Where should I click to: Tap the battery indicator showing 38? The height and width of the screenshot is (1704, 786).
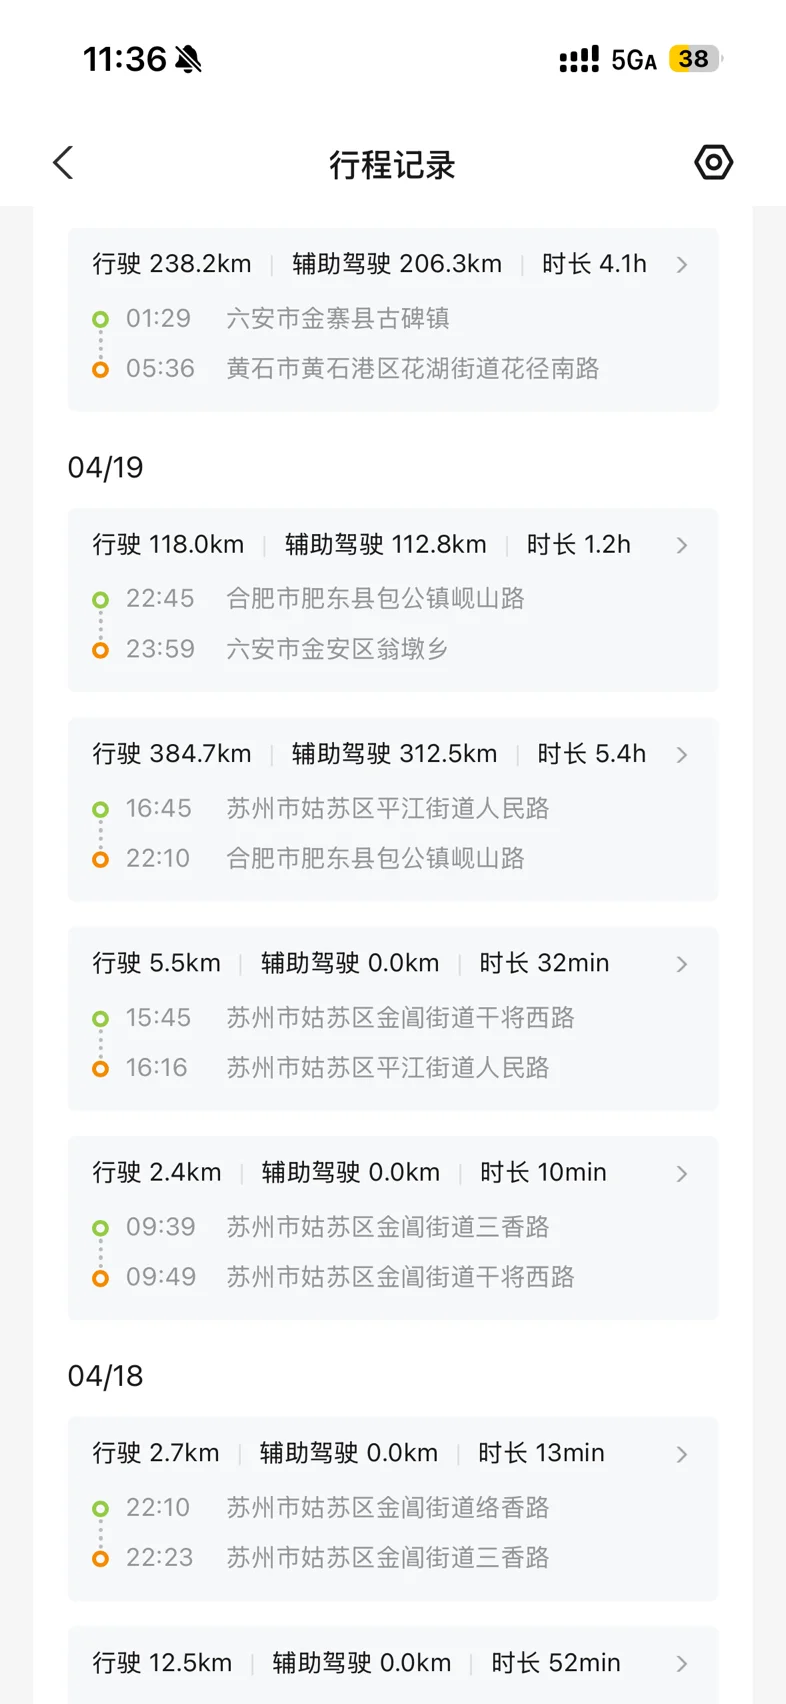click(x=694, y=59)
